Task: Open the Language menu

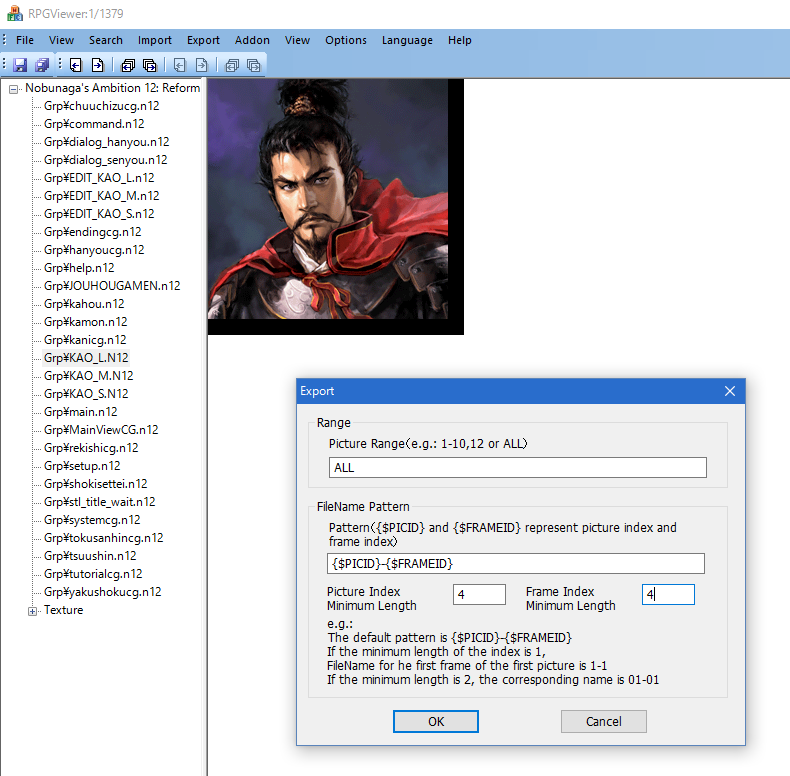Action: click(x=407, y=40)
